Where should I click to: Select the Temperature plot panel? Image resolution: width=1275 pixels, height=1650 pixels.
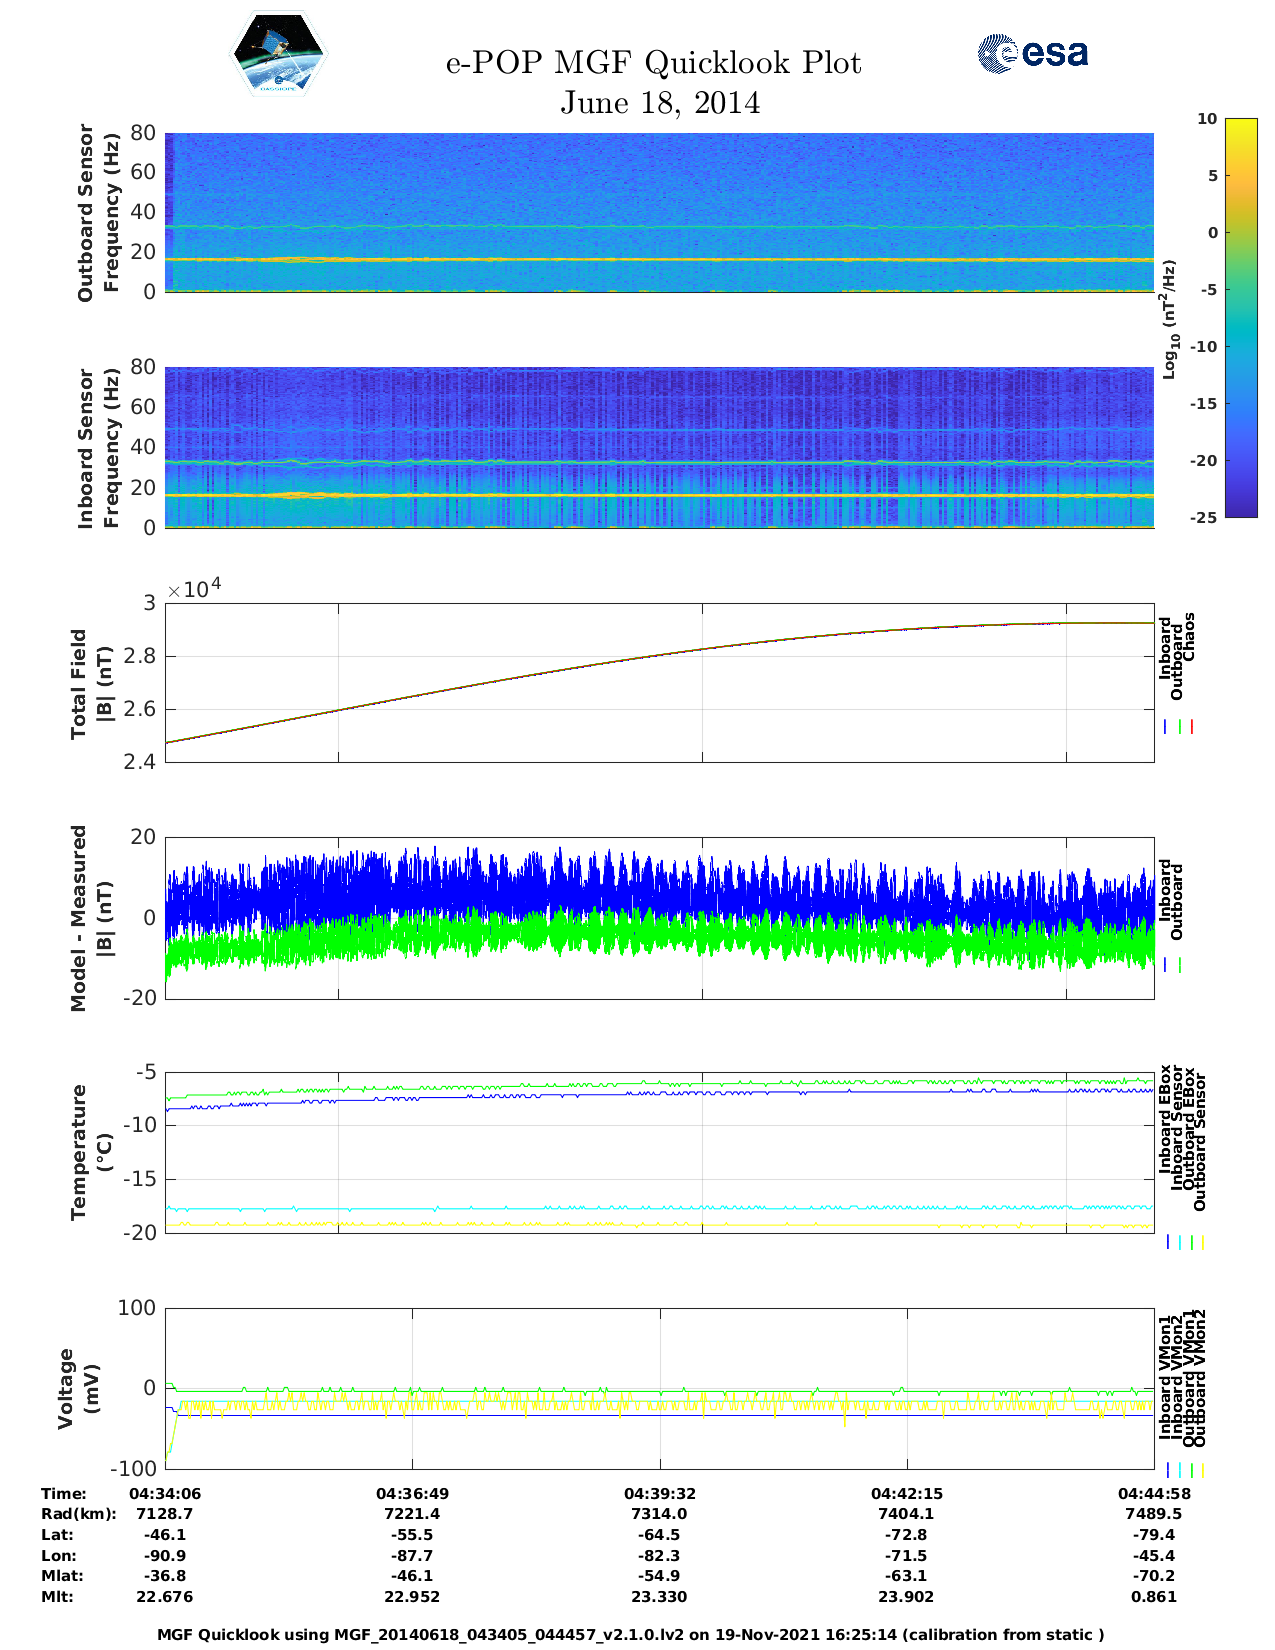click(659, 1152)
